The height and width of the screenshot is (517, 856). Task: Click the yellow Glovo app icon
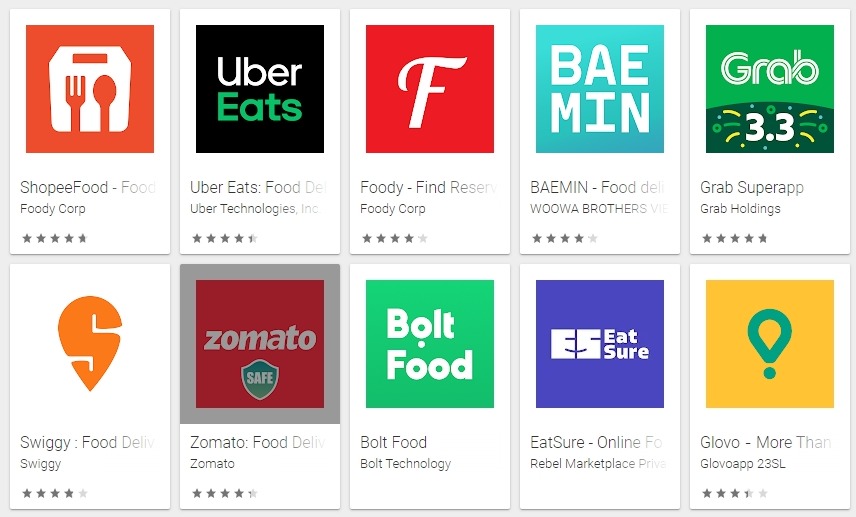tap(770, 344)
